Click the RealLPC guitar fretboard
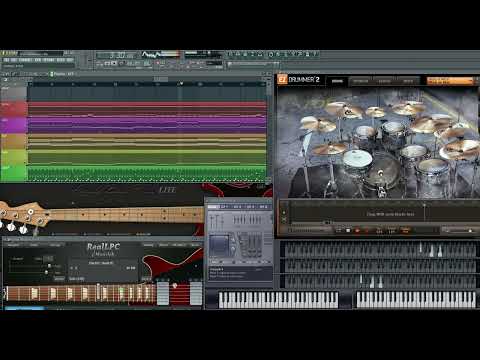This screenshot has width=480, height=360. (x=80, y=294)
